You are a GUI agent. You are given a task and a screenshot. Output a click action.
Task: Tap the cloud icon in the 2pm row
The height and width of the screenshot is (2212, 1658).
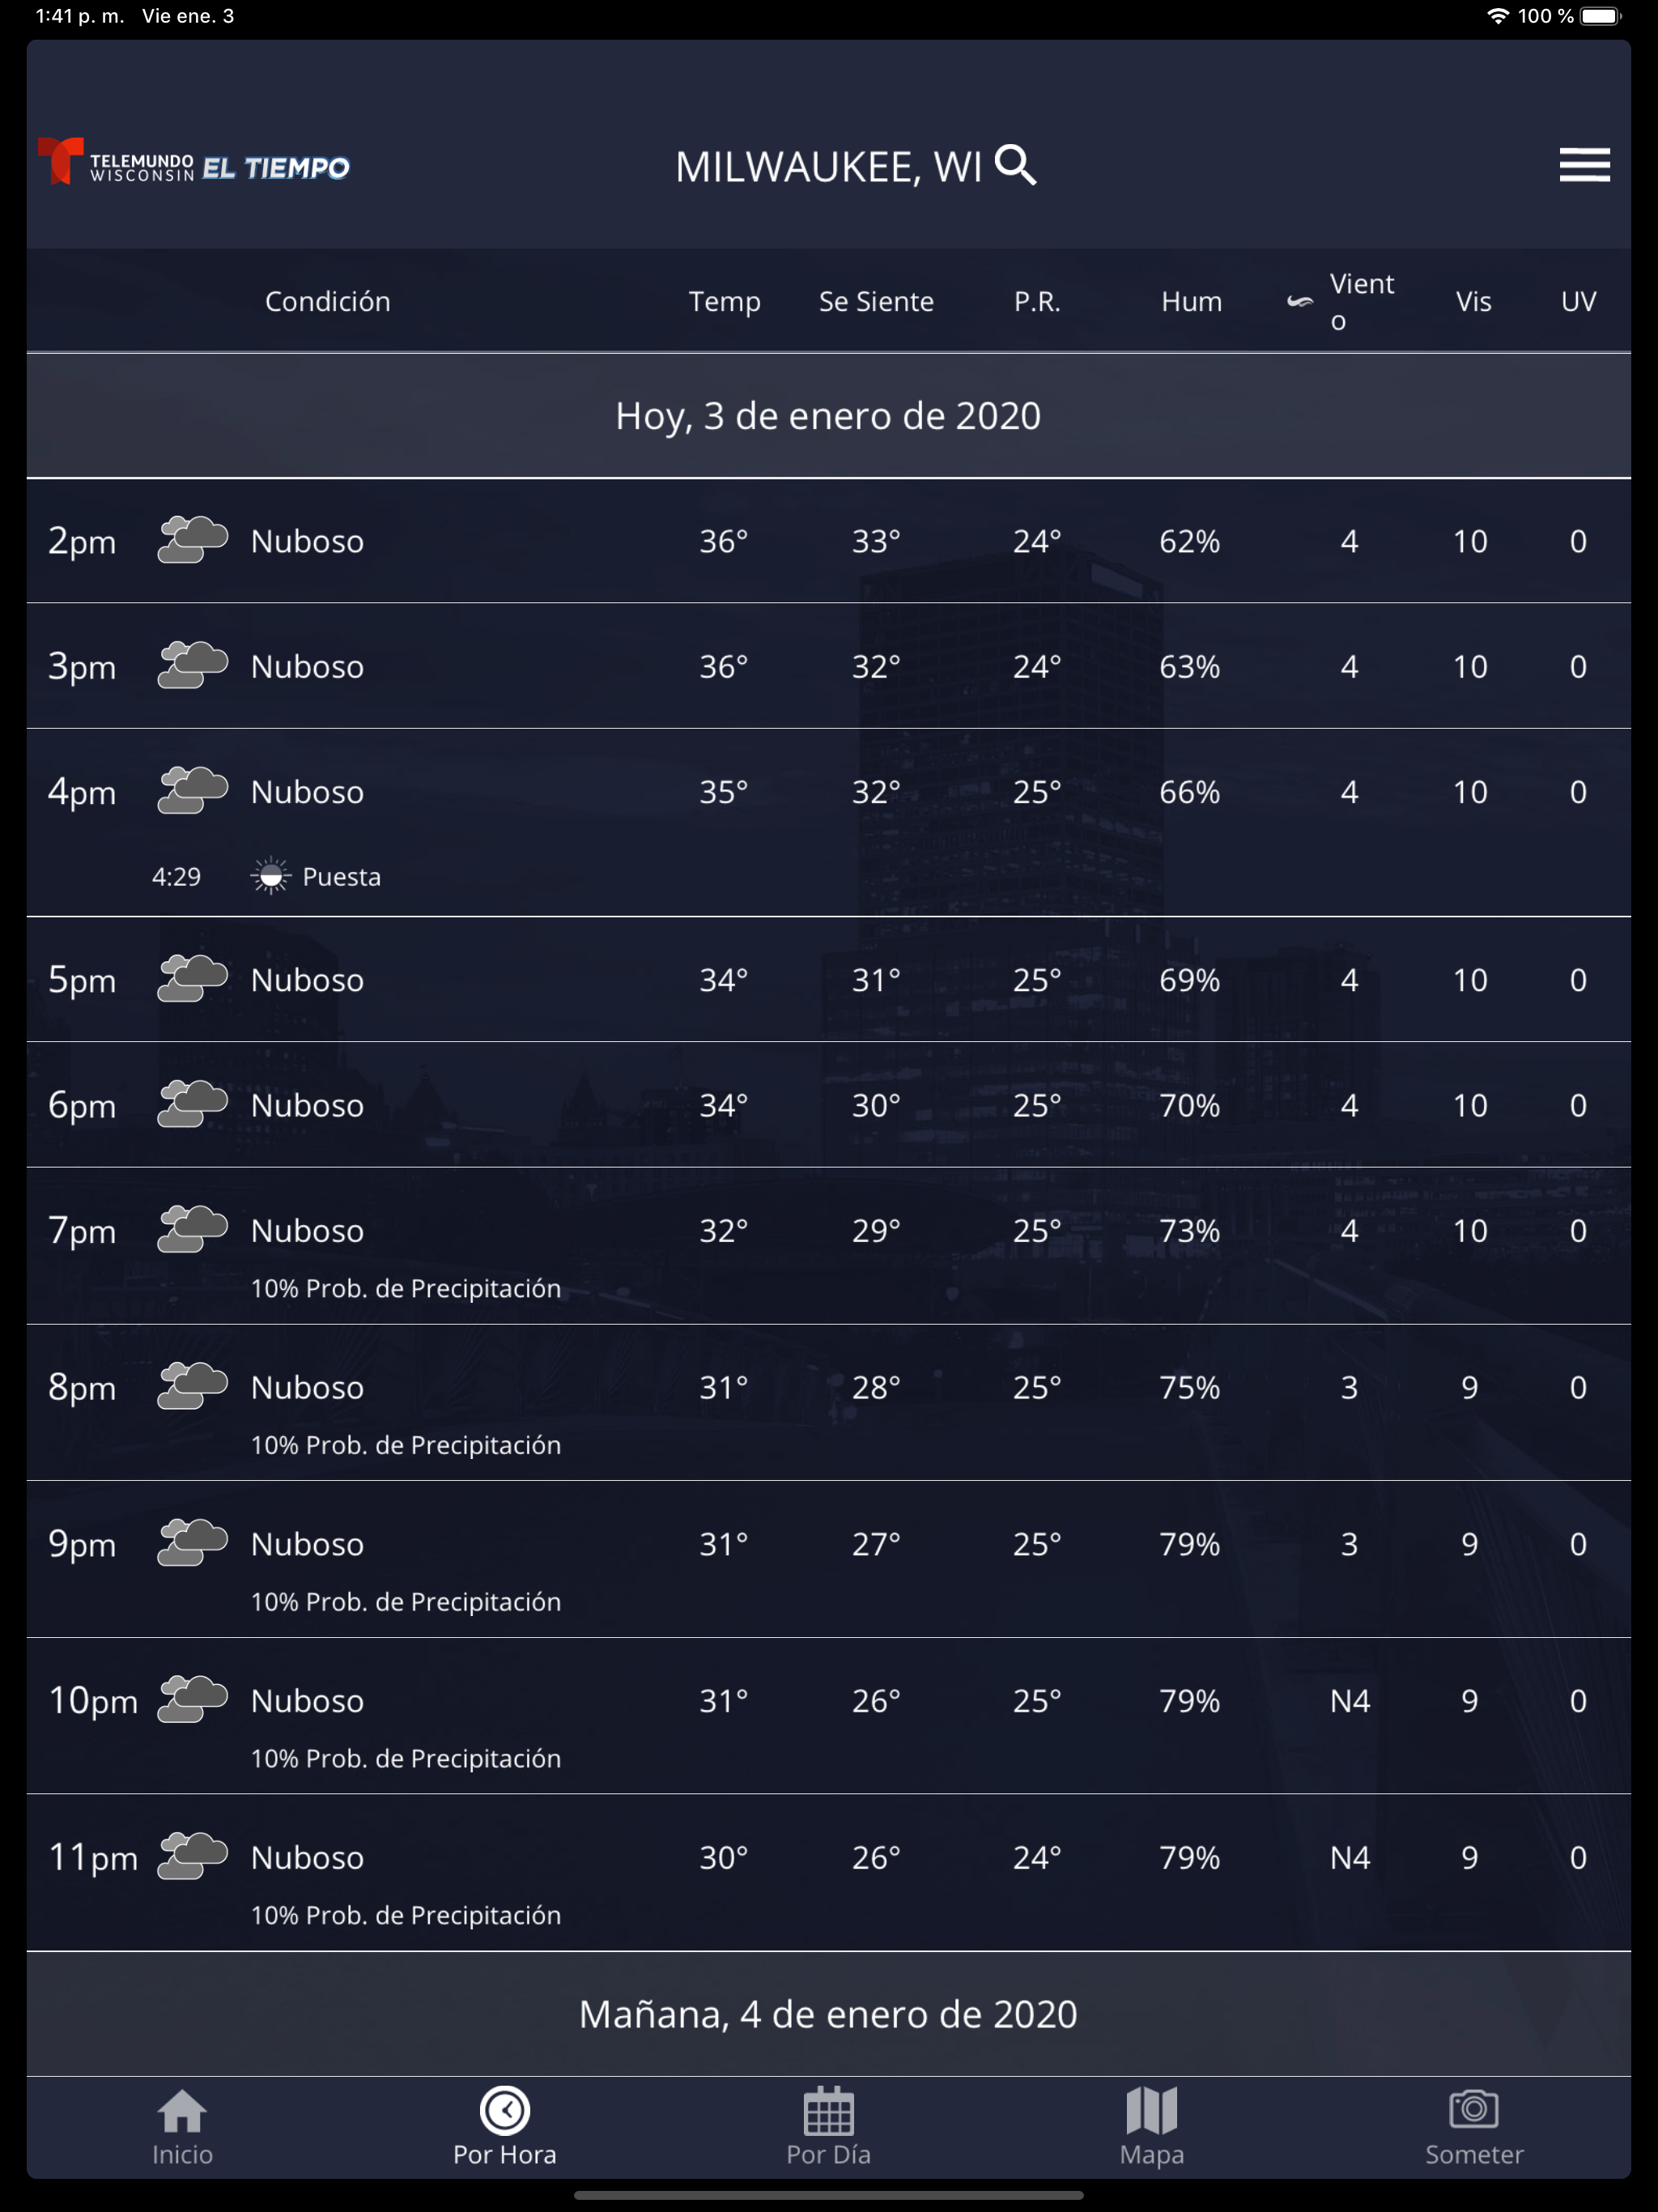pyautogui.click(x=193, y=540)
